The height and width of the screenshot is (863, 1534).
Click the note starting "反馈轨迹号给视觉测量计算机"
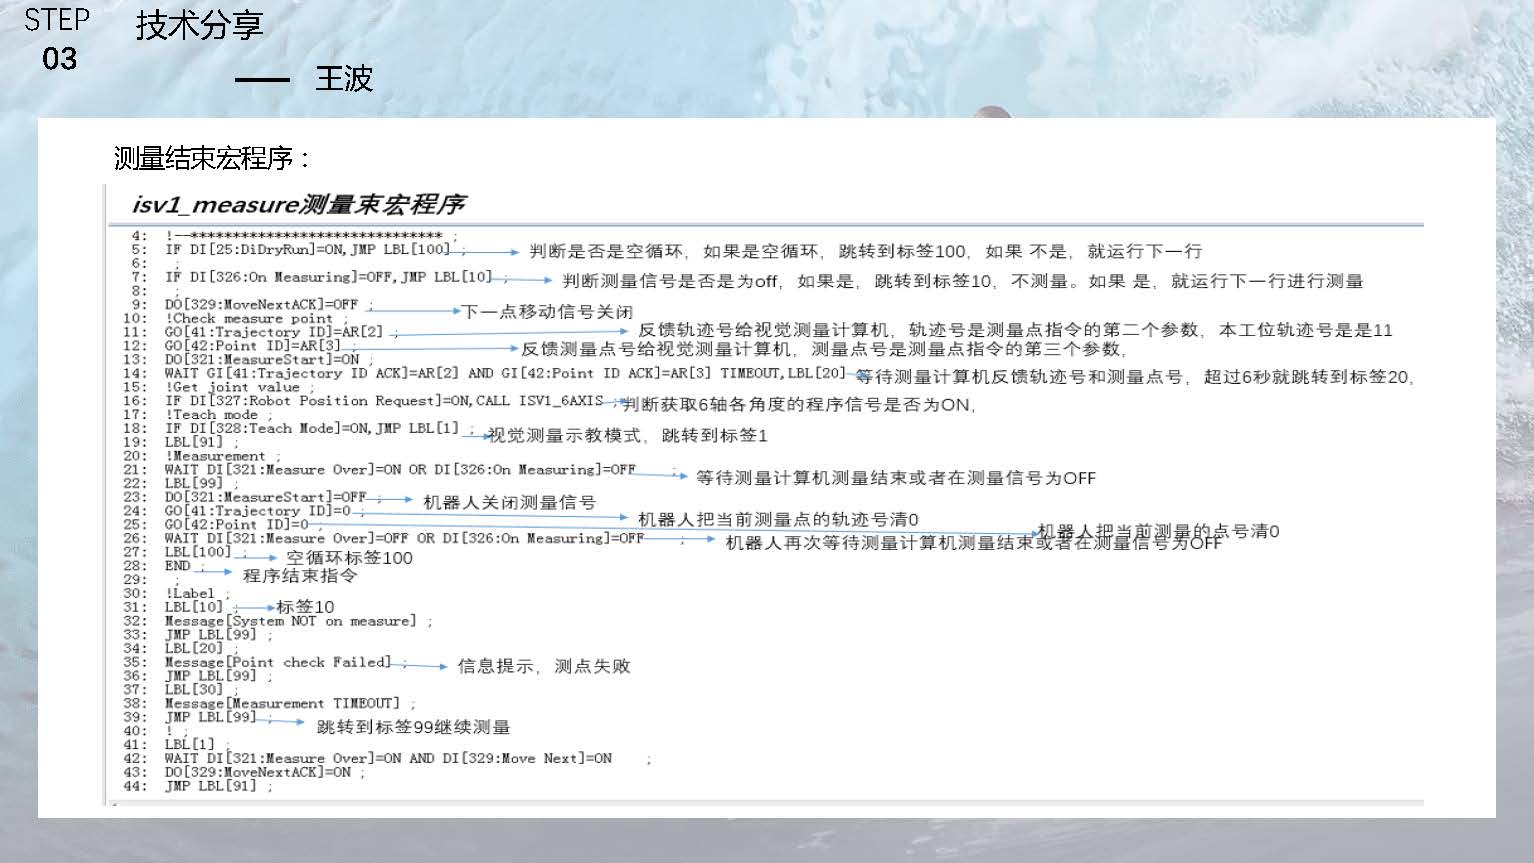point(1015,330)
